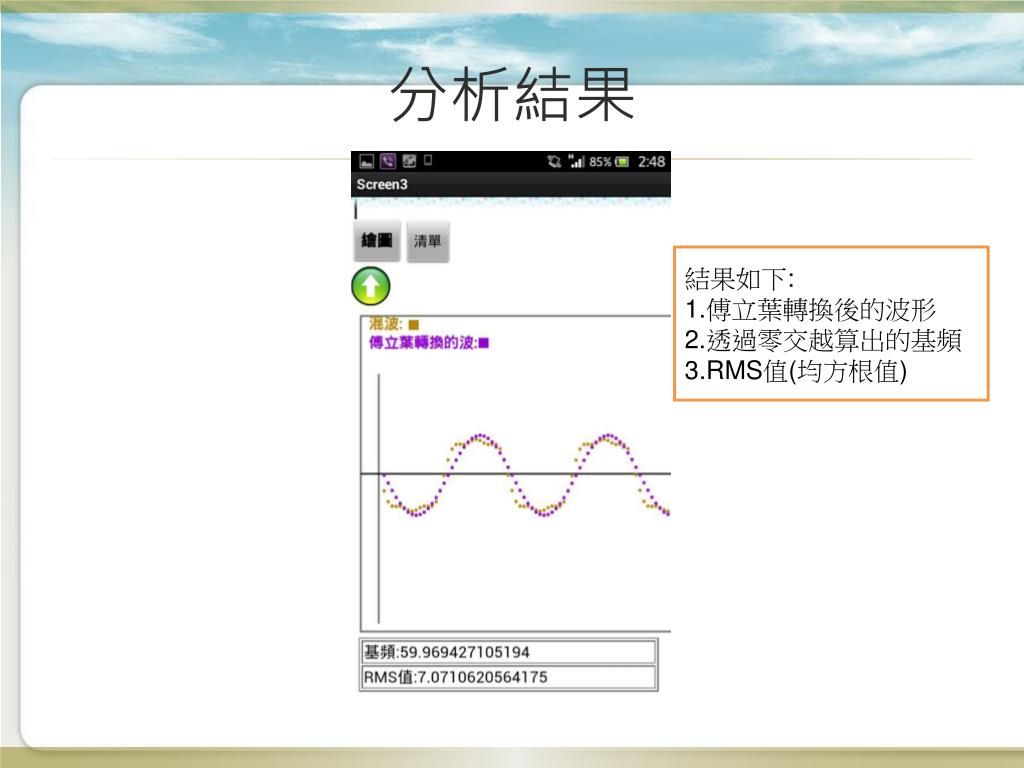This screenshot has width=1024, height=768.
Task: Tap the 繪圖 draw button
Action: pyautogui.click(x=376, y=241)
